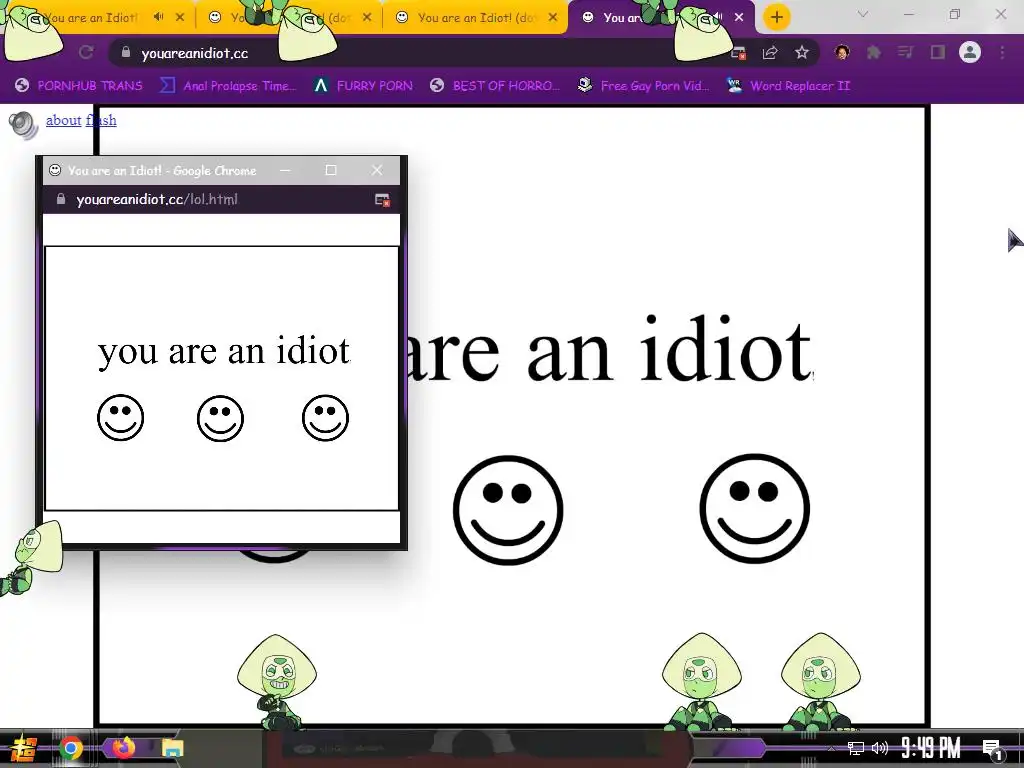1024x768 pixels.
Task: Close the active fourth tab
Action: [739, 17]
